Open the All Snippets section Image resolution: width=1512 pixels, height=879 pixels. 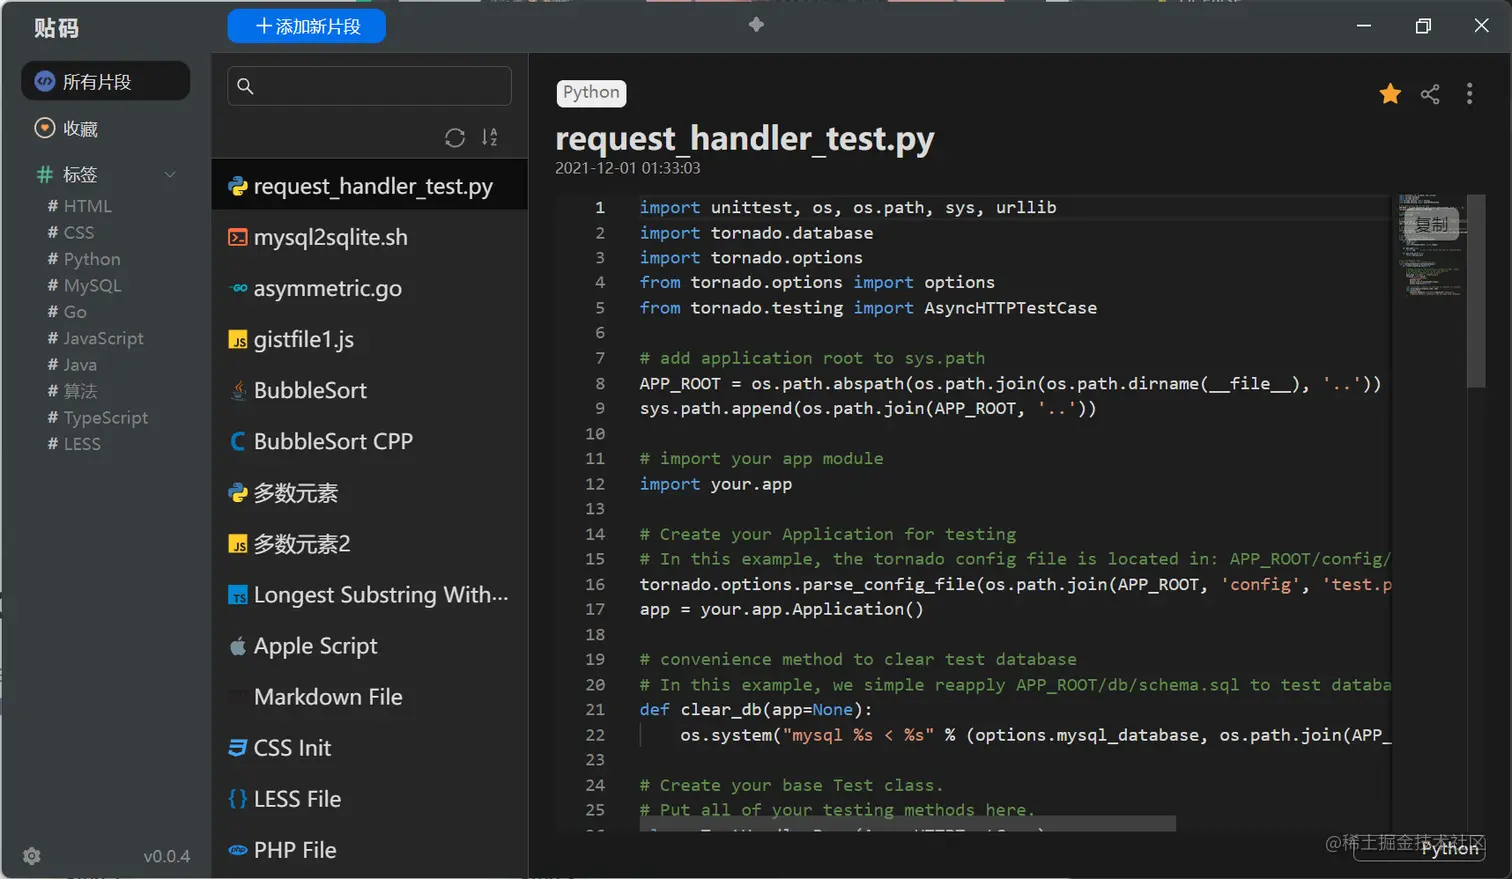[x=105, y=81]
